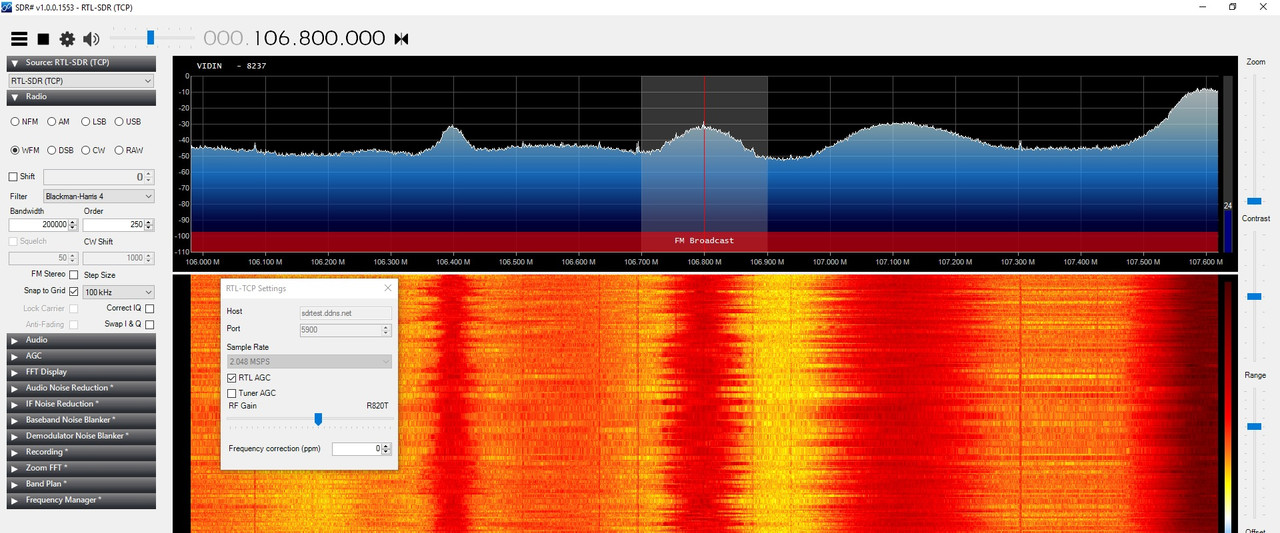1280x533 pixels.
Task: Expand the Zoom FFT panel
Action: click(81, 468)
